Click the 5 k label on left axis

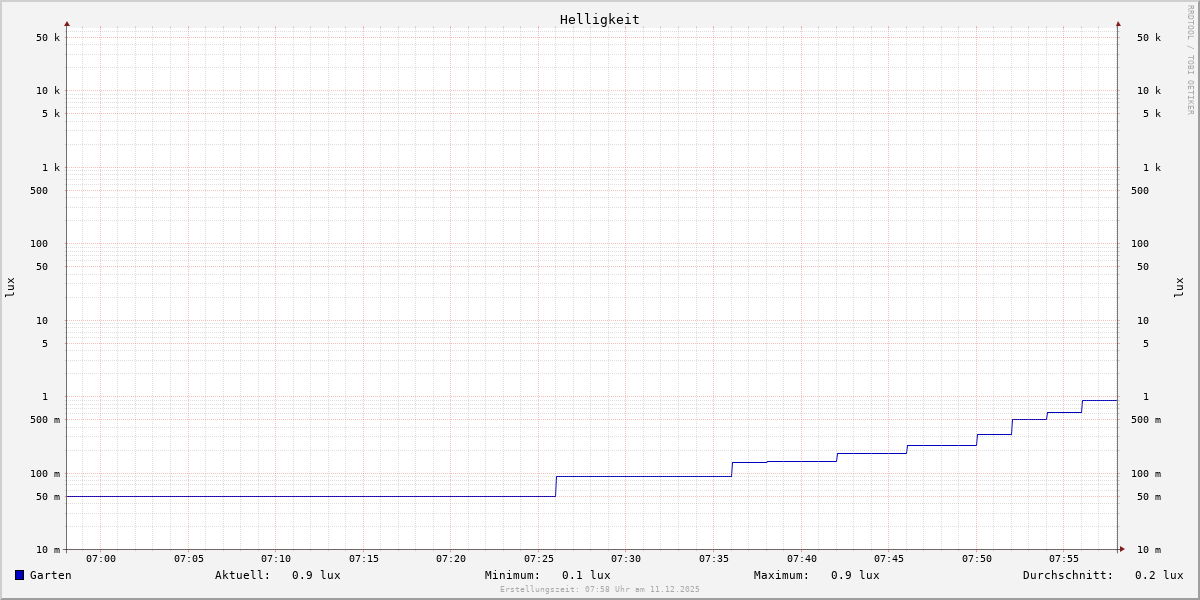coord(51,114)
